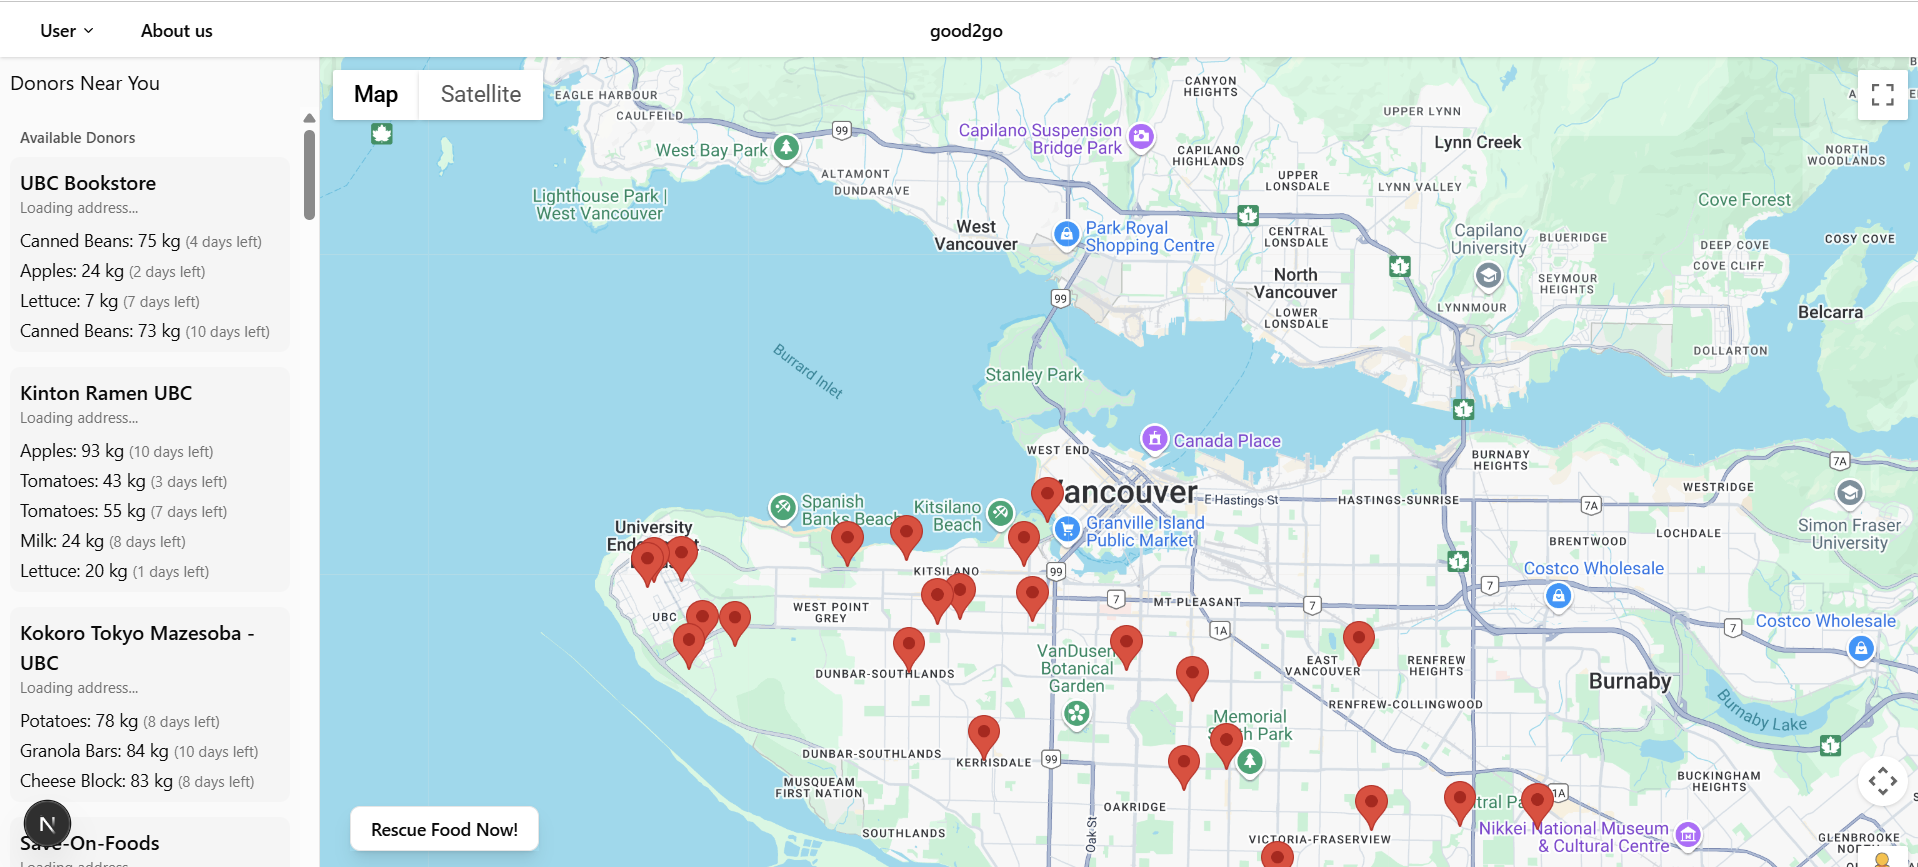This screenshot has width=1918, height=867.
Task: Click the Capilano University marker icon
Action: pos(1488,275)
